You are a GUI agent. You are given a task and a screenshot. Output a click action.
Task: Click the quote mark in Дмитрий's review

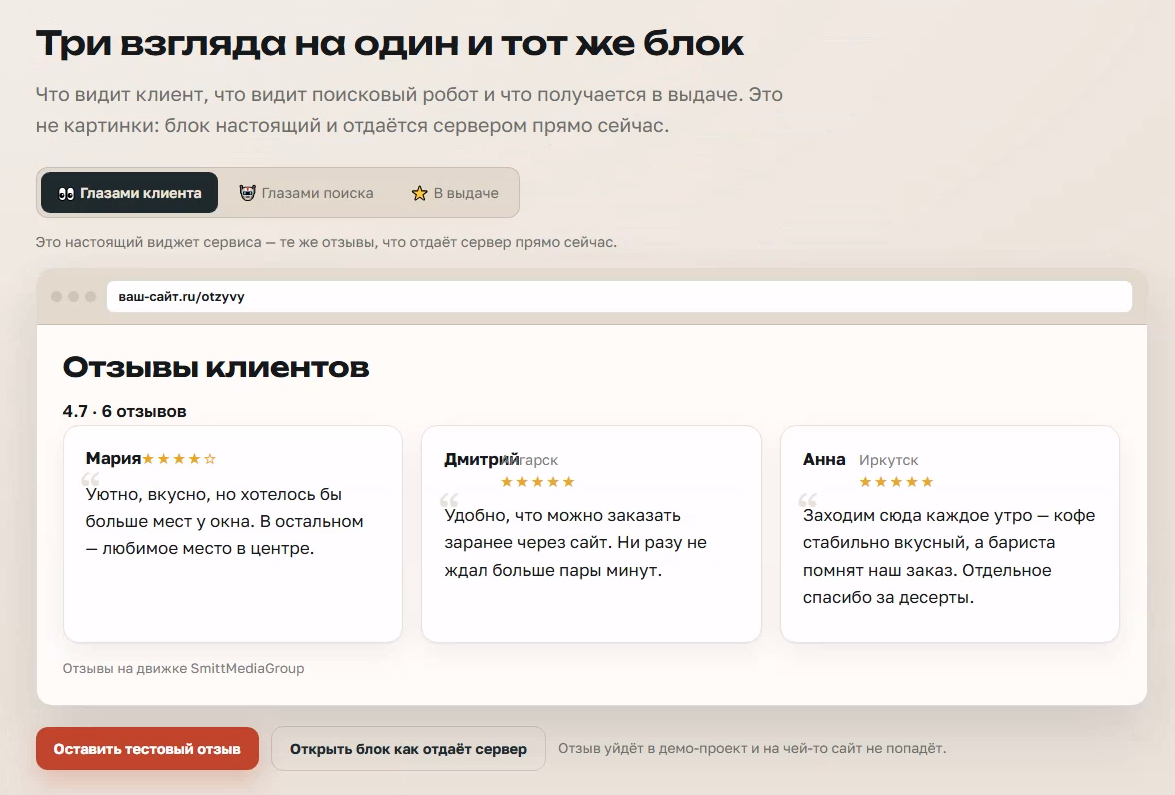(x=449, y=500)
